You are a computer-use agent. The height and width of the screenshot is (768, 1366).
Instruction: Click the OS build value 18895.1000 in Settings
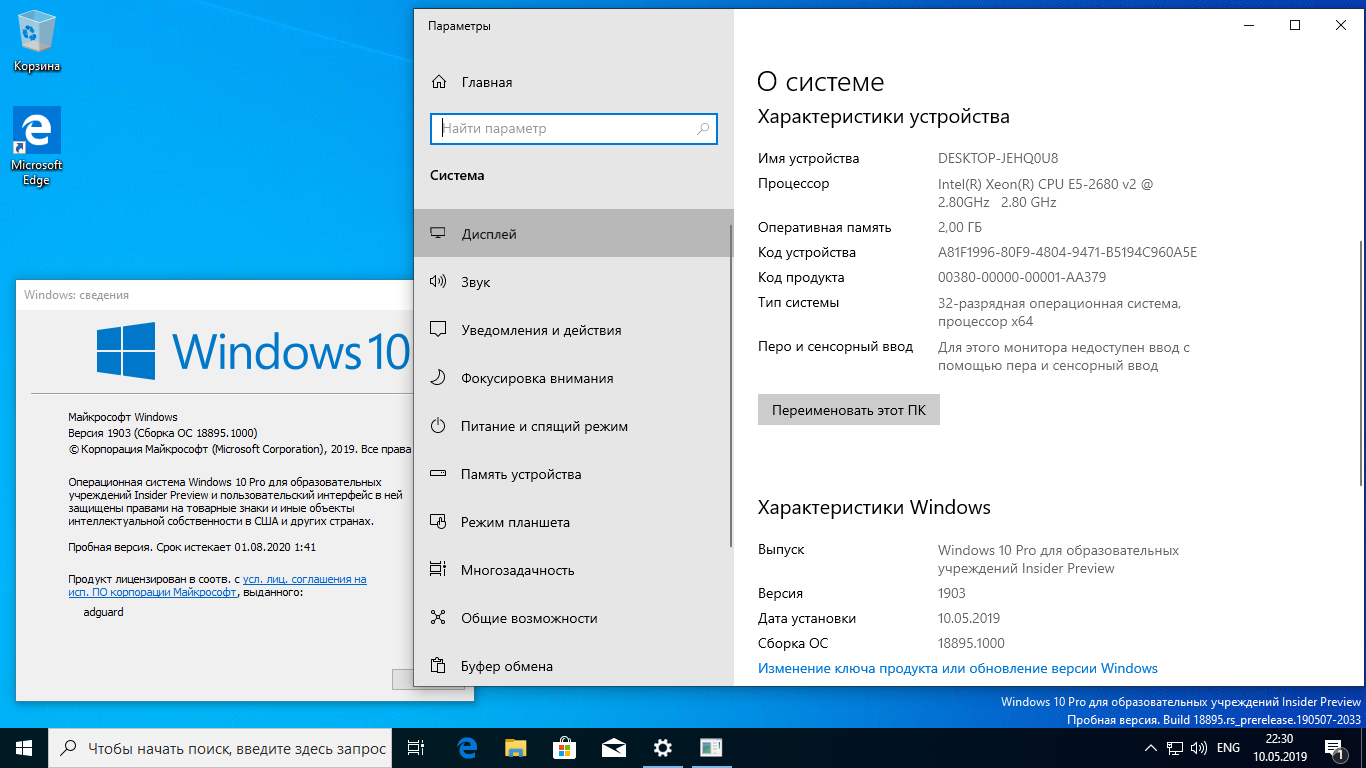[x=972, y=643]
